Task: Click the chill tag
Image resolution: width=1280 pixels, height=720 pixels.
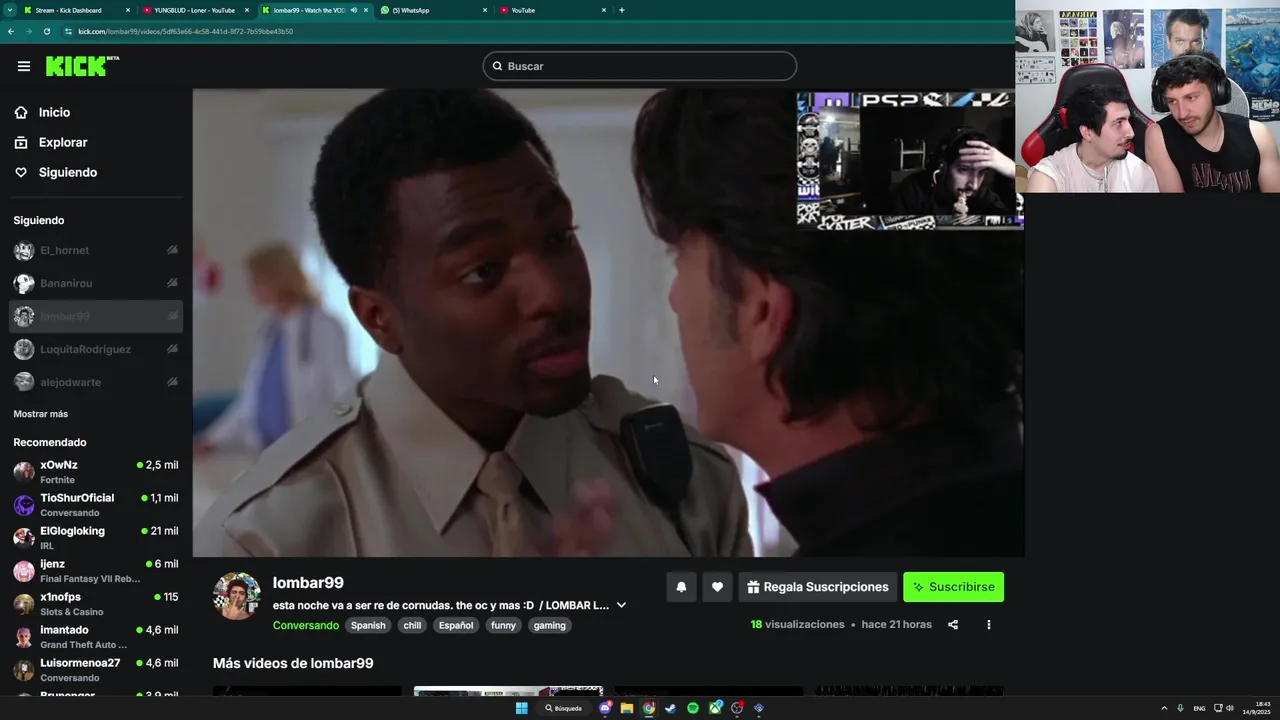Action: click(x=412, y=626)
